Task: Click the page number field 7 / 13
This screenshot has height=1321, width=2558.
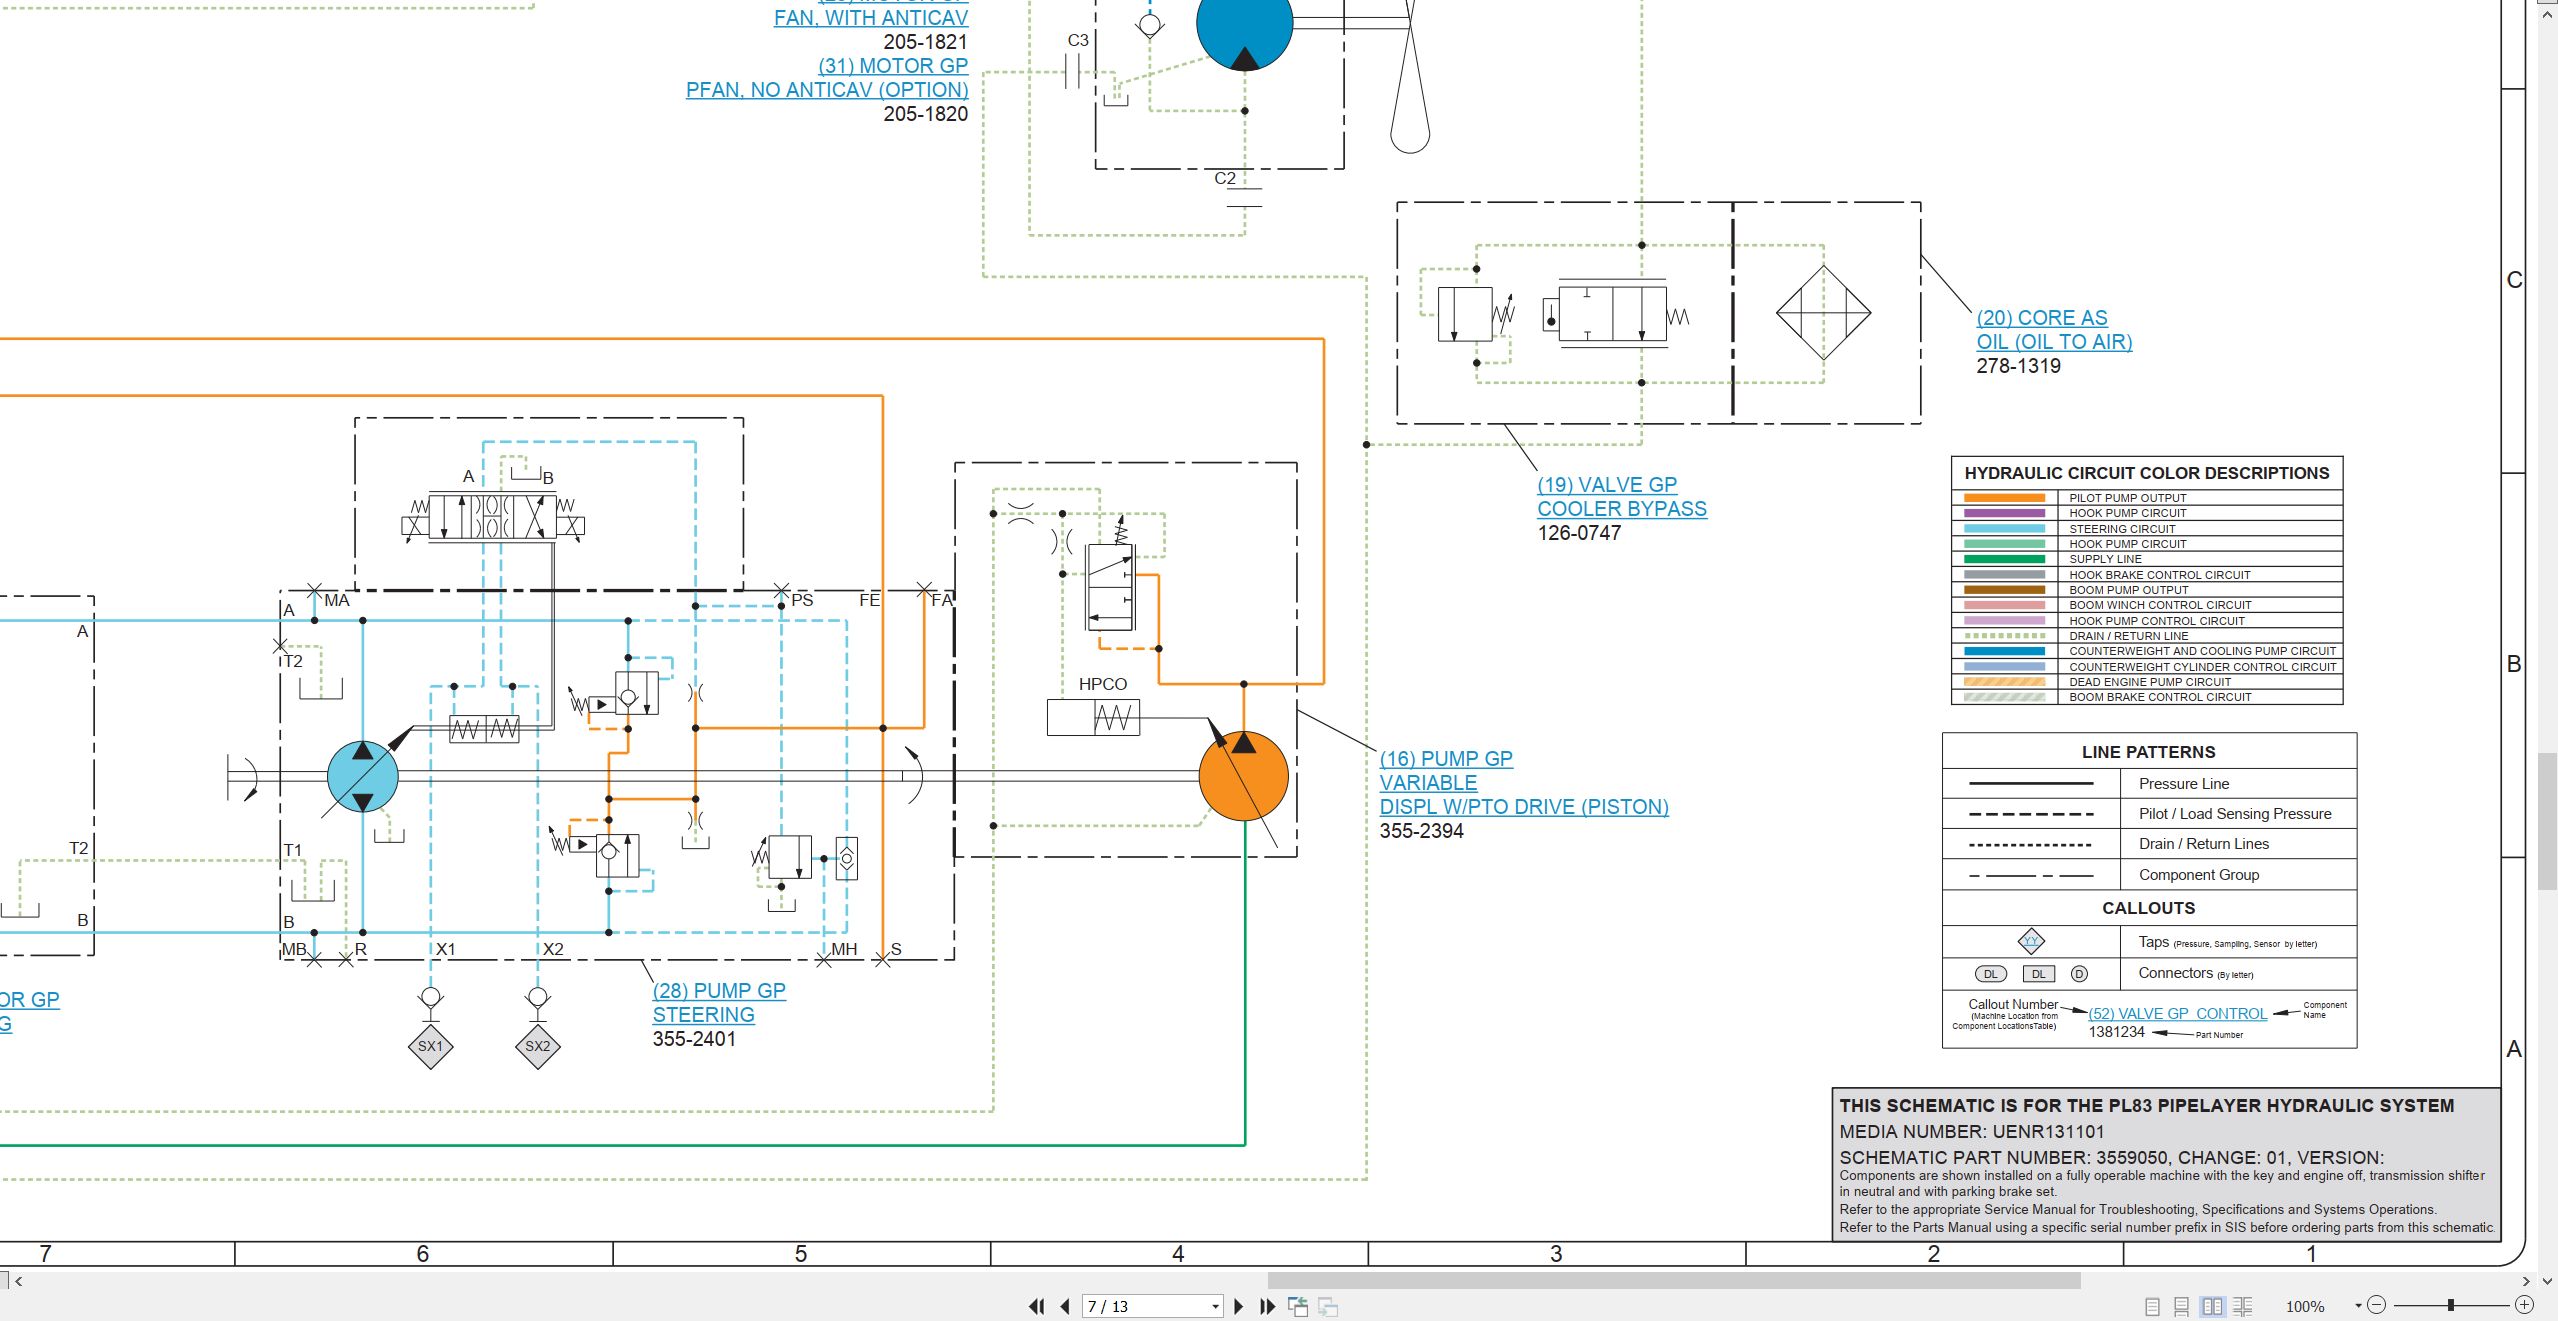Action: [1145, 1306]
